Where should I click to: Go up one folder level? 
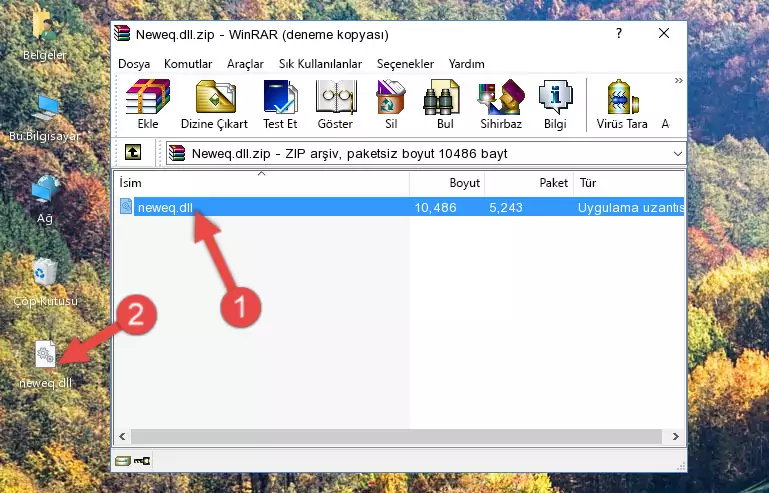click(133, 153)
